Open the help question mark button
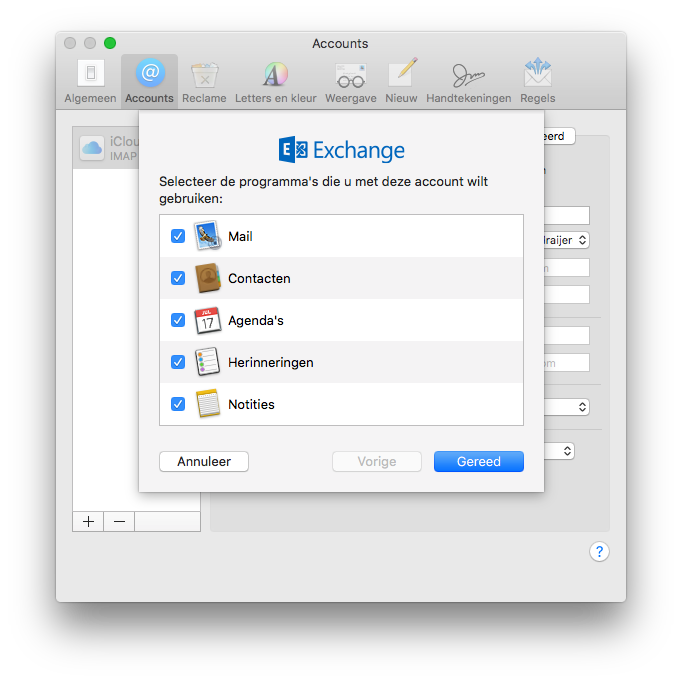Image resolution: width=682 pixels, height=682 pixels. coord(599,552)
